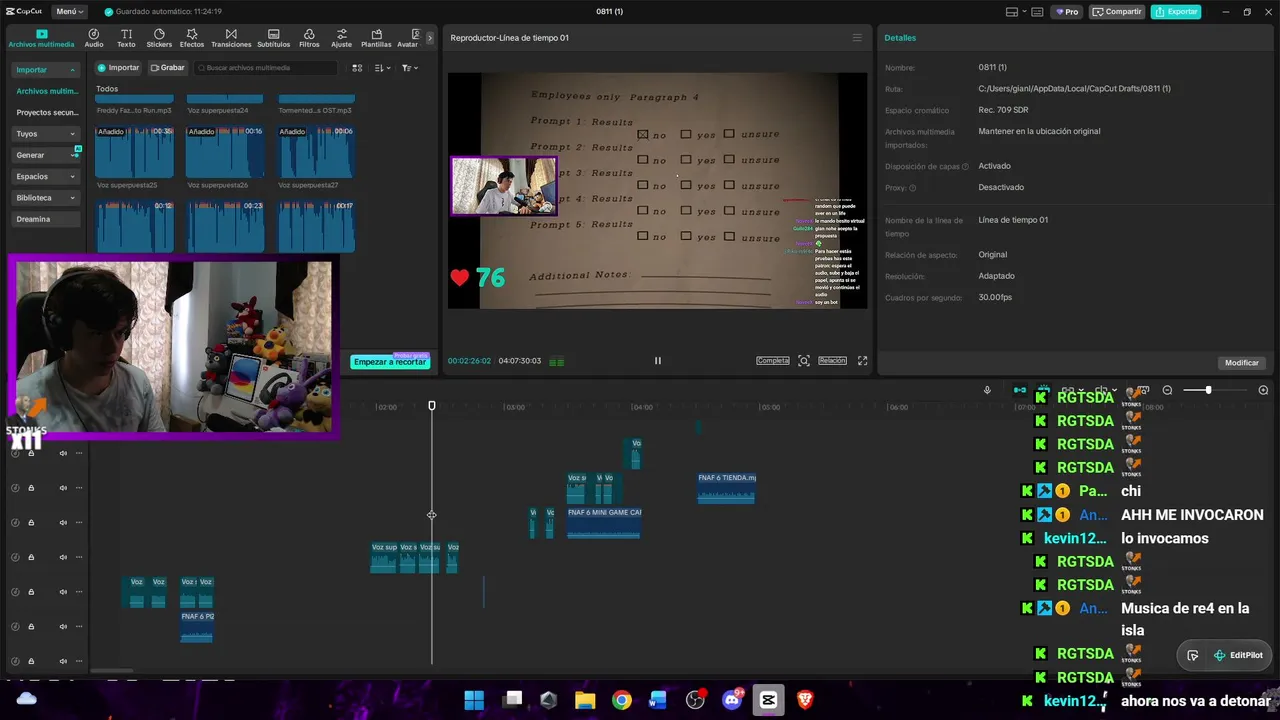Screen dimensions: 1280x720
Task: Open Google Chrome from taskbar
Action: [622, 700]
